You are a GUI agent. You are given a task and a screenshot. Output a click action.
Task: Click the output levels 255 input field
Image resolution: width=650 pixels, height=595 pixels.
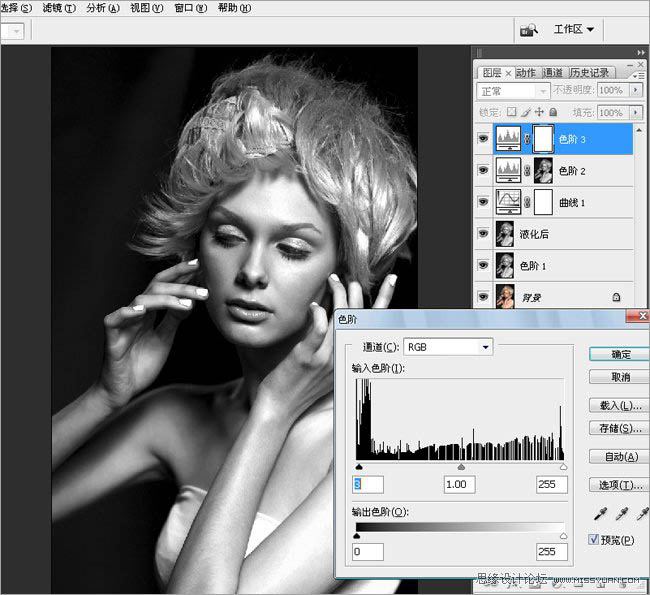[x=549, y=551]
